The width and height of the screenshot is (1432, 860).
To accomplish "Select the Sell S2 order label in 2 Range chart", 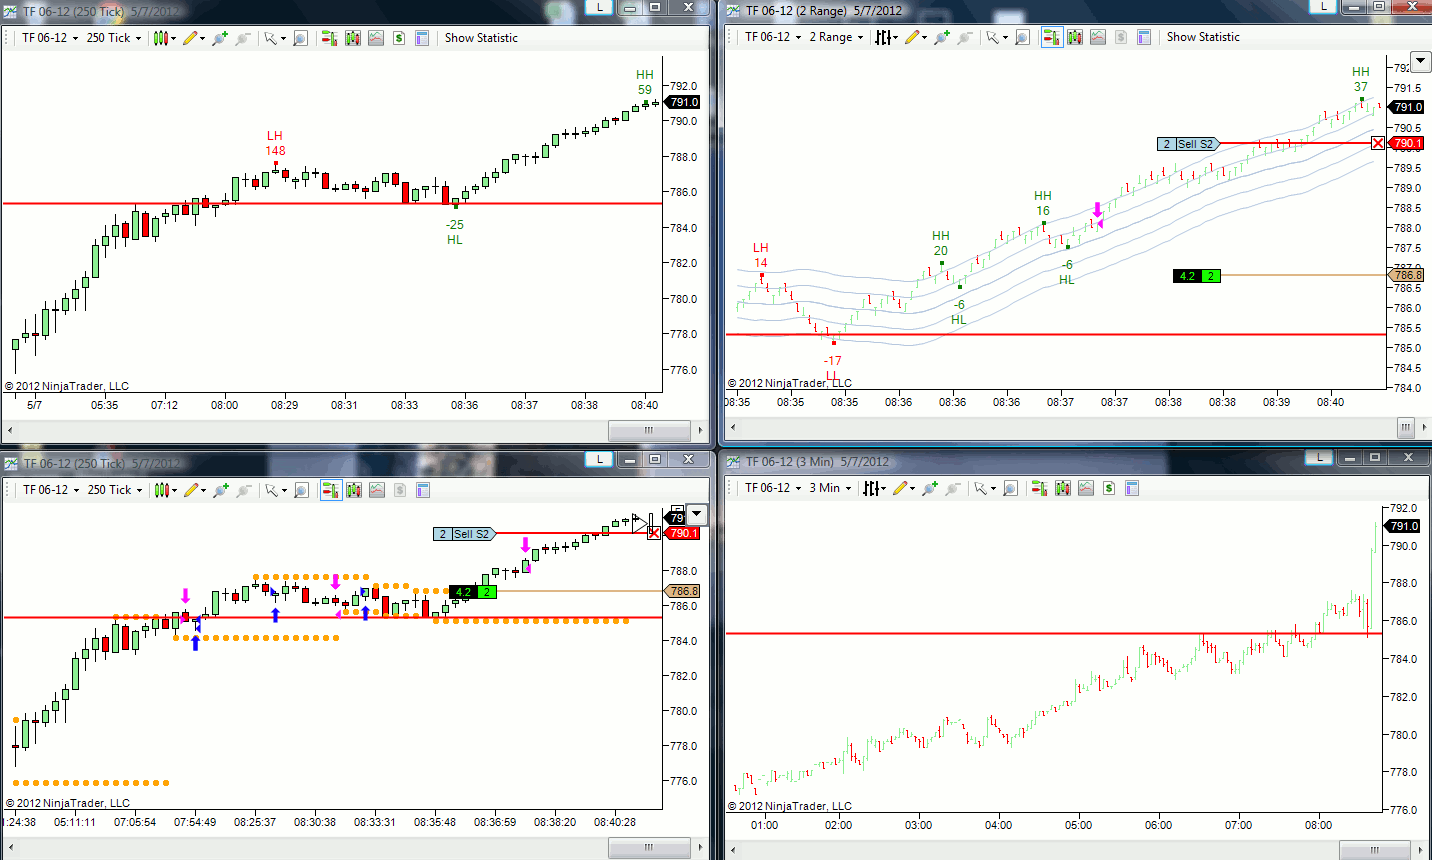I will point(1188,144).
